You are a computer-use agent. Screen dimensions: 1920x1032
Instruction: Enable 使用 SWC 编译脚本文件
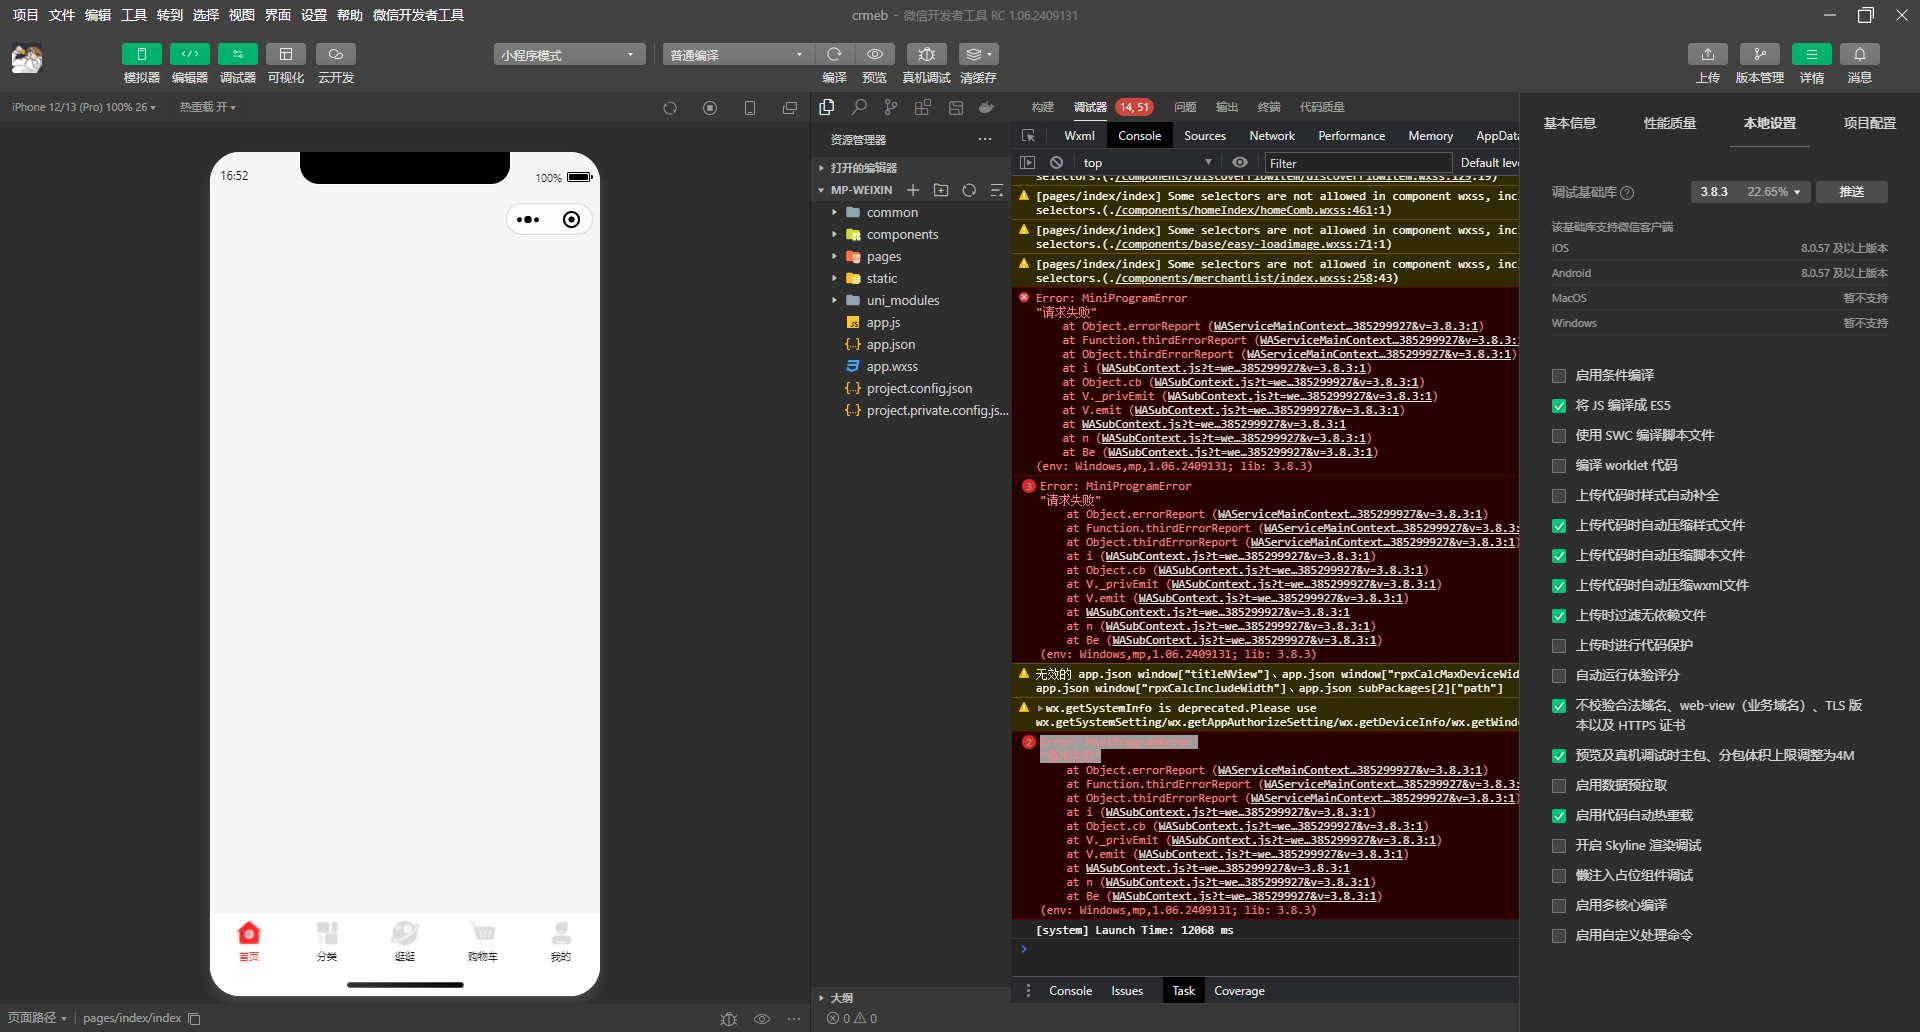(x=1559, y=436)
